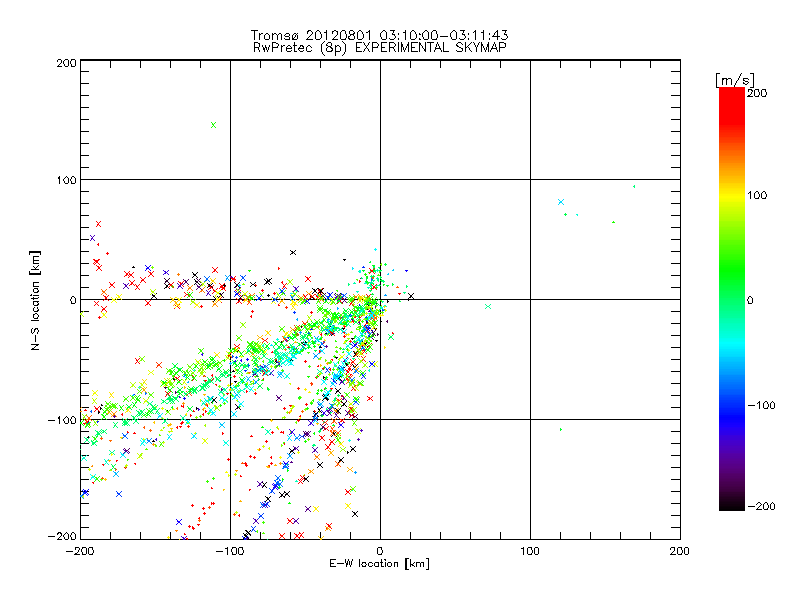Click the cyan cross marker near E-W 120, N-S 80

[561, 202]
